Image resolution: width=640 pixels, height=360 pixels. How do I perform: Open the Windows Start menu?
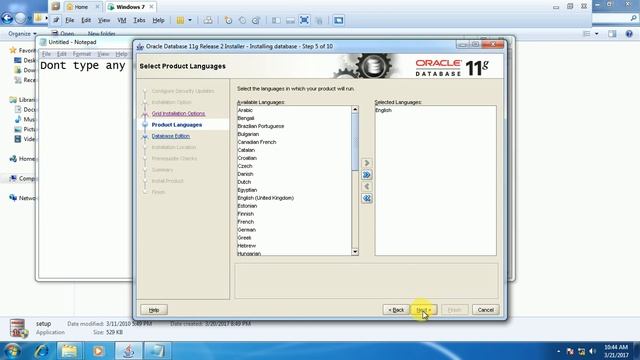(12, 351)
